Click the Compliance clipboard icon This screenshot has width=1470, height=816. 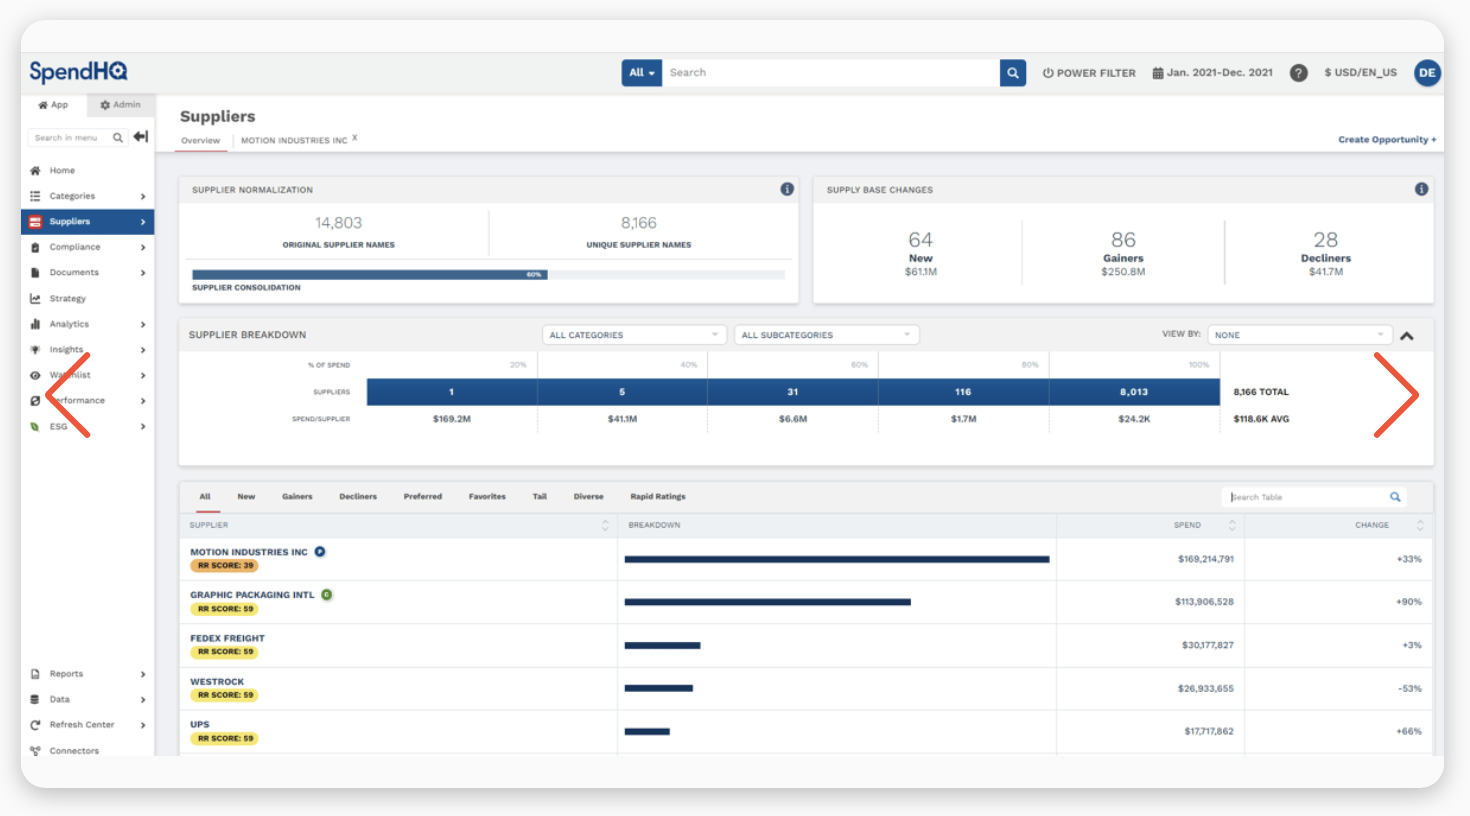pos(35,247)
